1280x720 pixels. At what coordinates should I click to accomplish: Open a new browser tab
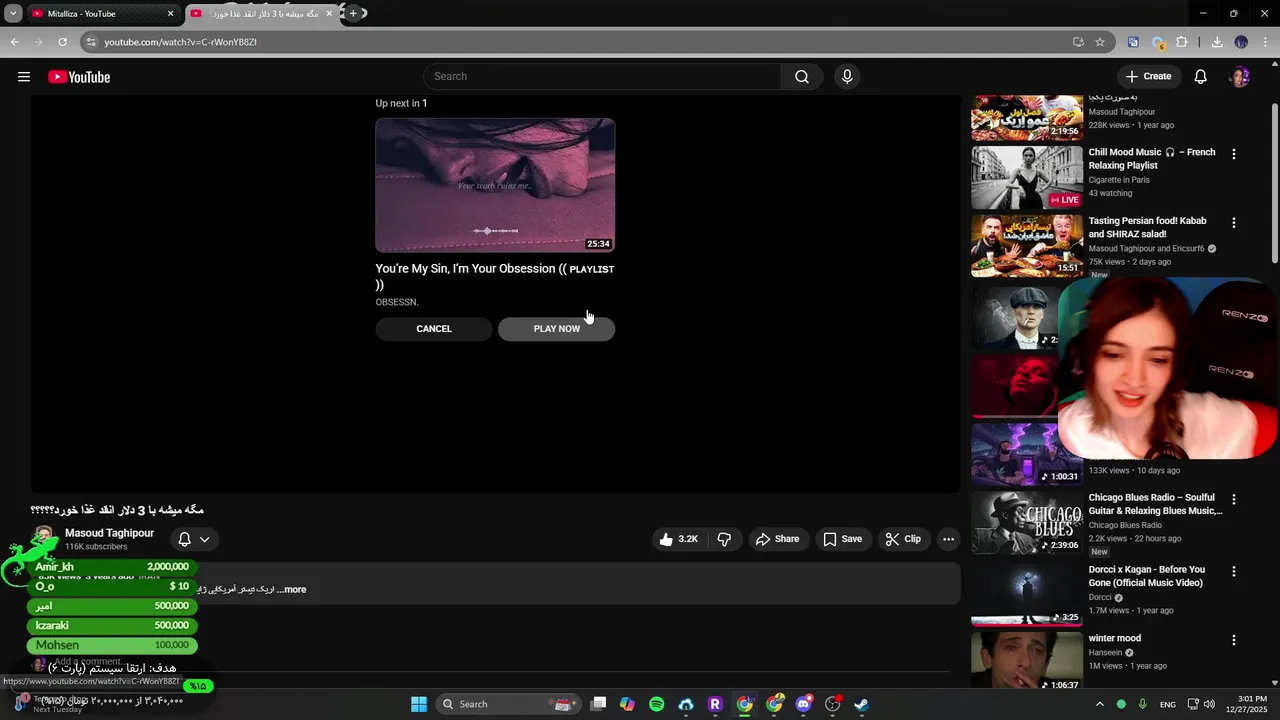click(x=353, y=14)
